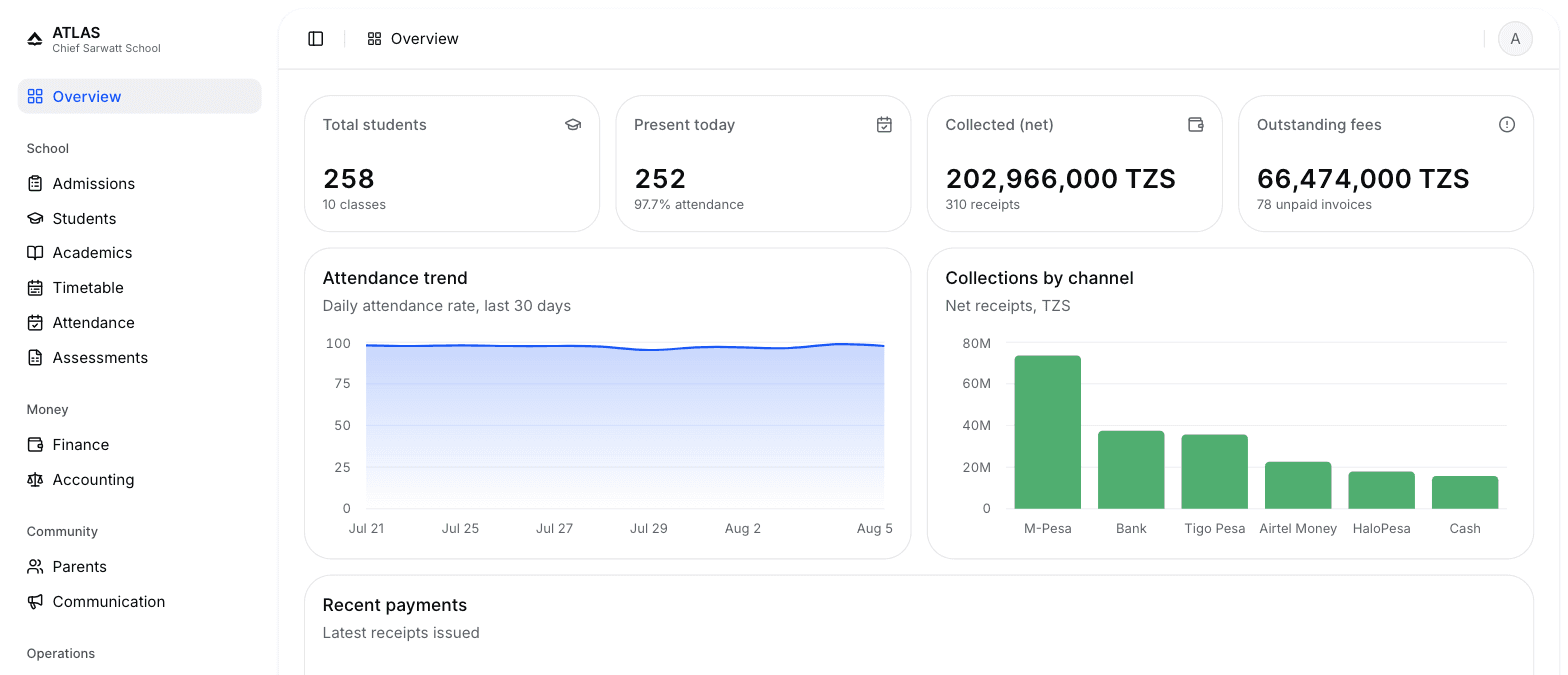Click the Communication megaphone icon
The width and height of the screenshot is (1568, 675).
pyautogui.click(x=35, y=602)
